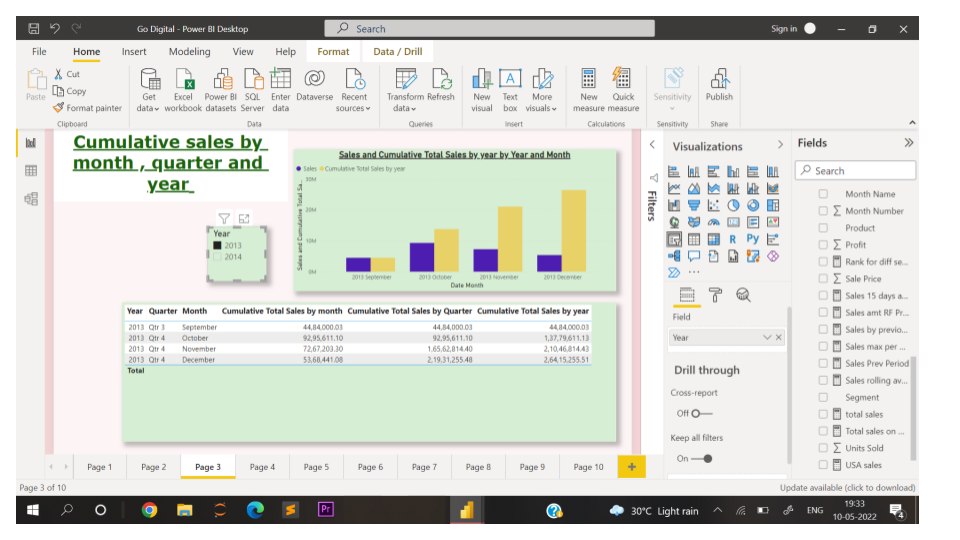Open the Format paint roller tab
The height and width of the screenshot is (540, 960).
[715, 295]
